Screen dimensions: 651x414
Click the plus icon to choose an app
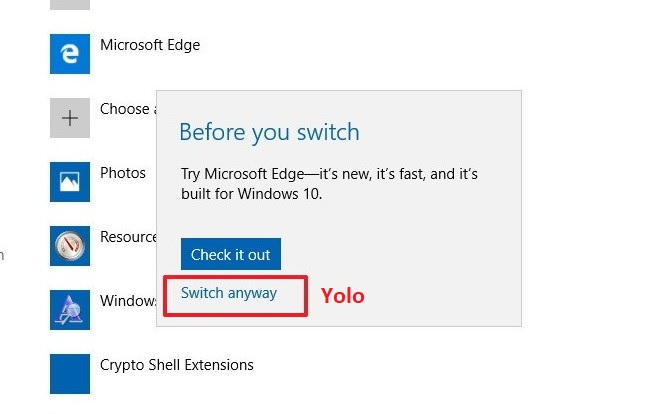pos(70,118)
